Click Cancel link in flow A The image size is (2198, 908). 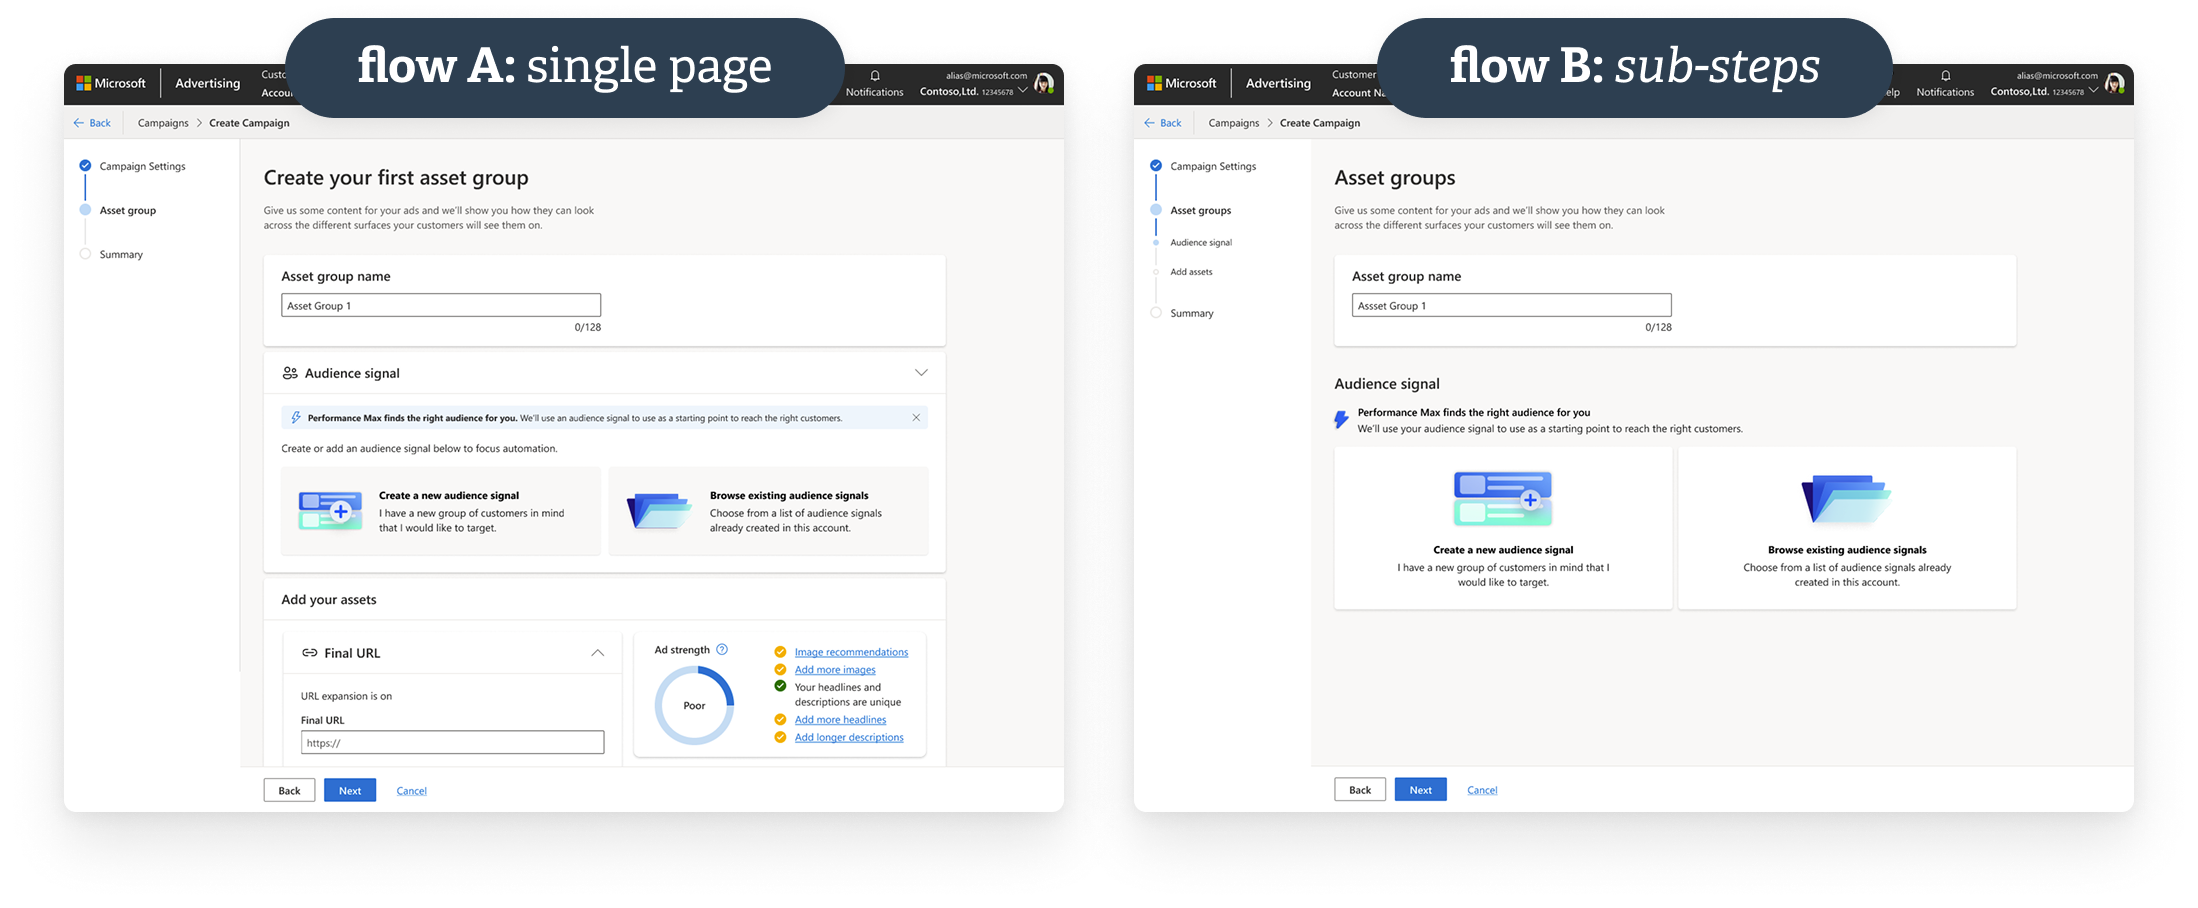(411, 791)
